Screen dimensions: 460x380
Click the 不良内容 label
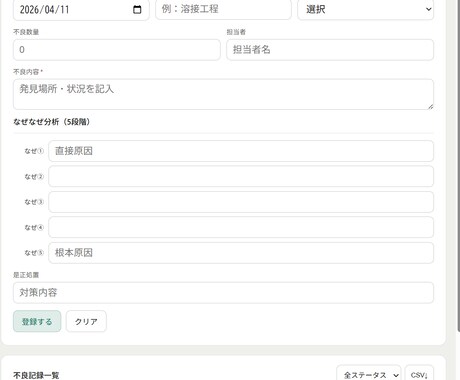[x=28, y=72]
